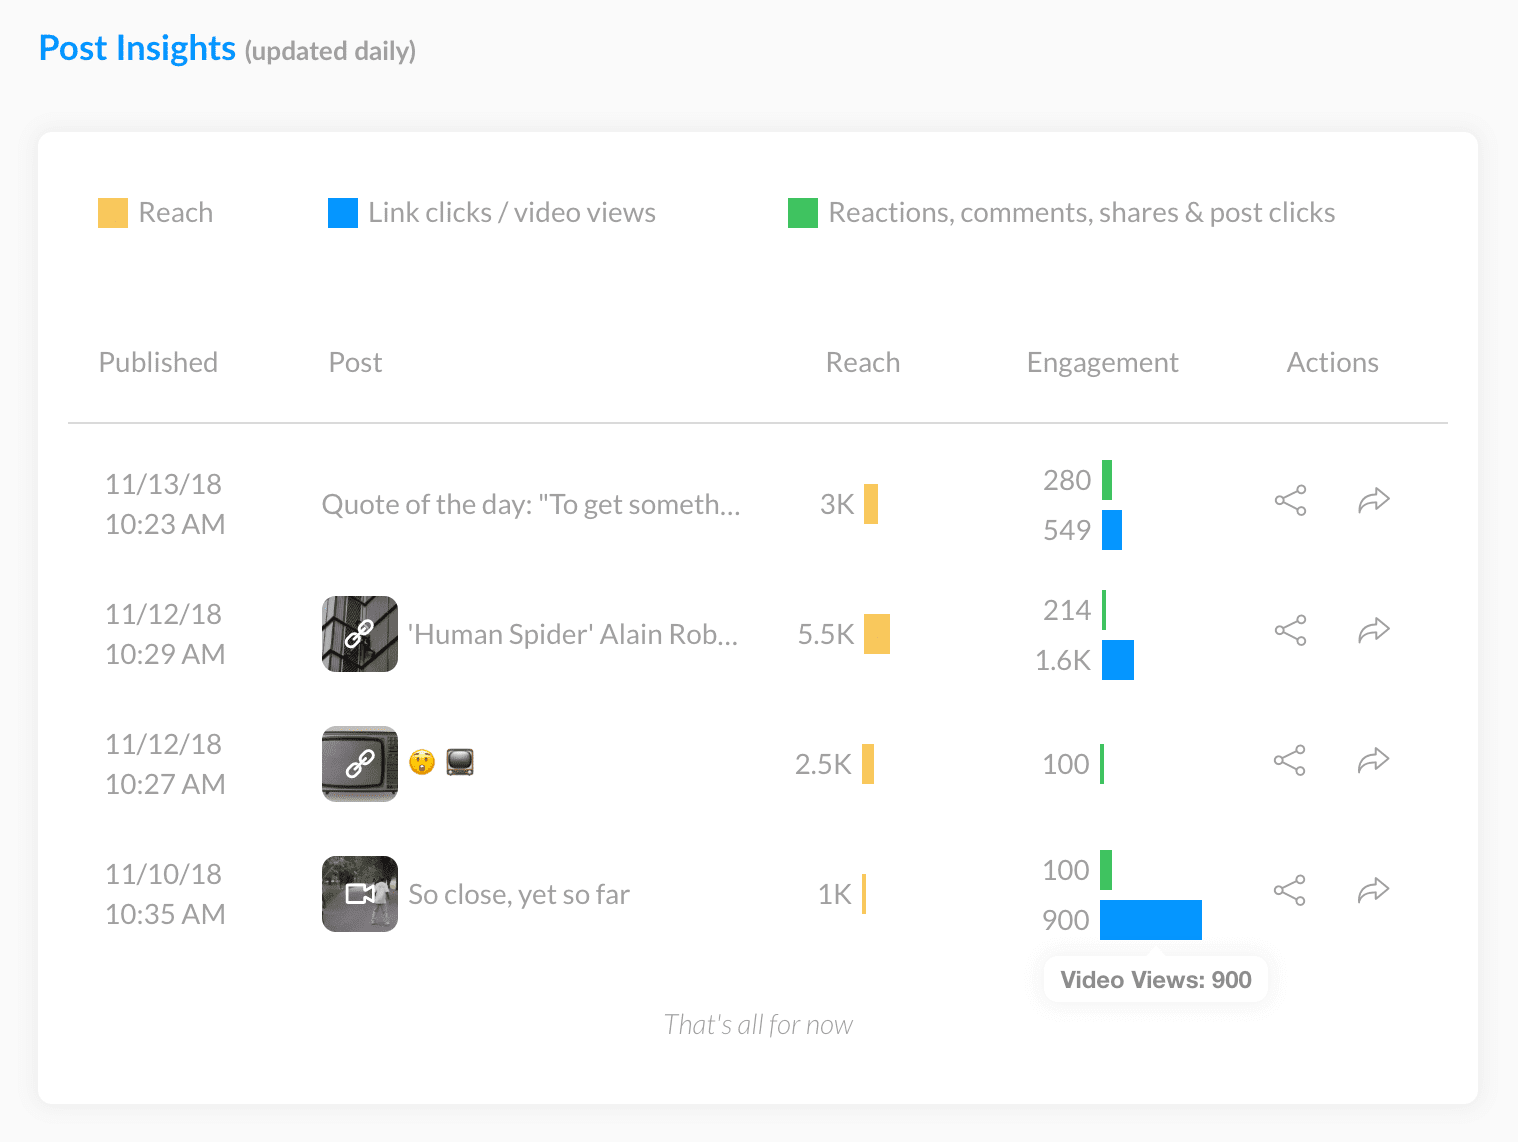Click the Engagement column header
The width and height of the screenshot is (1518, 1142).
point(1102,362)
